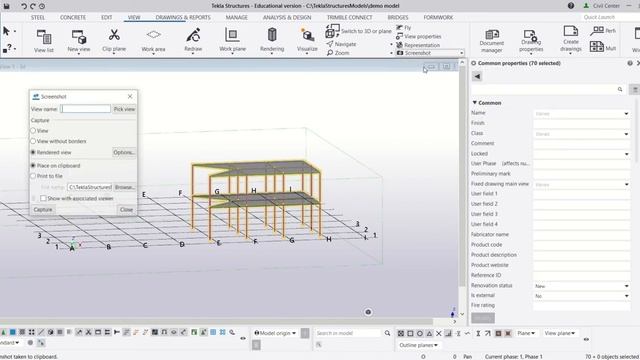Click the Save disk icon
Screen dimensions: 640x360
(7, 6)
